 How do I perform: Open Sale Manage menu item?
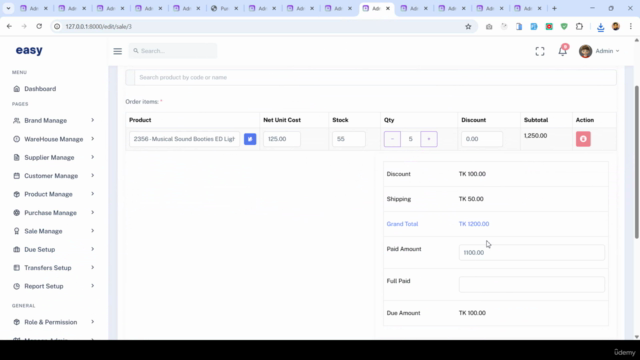pos(43,231)
